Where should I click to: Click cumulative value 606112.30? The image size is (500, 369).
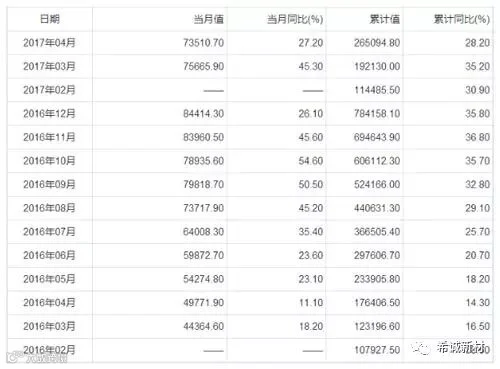pos(377,161)
